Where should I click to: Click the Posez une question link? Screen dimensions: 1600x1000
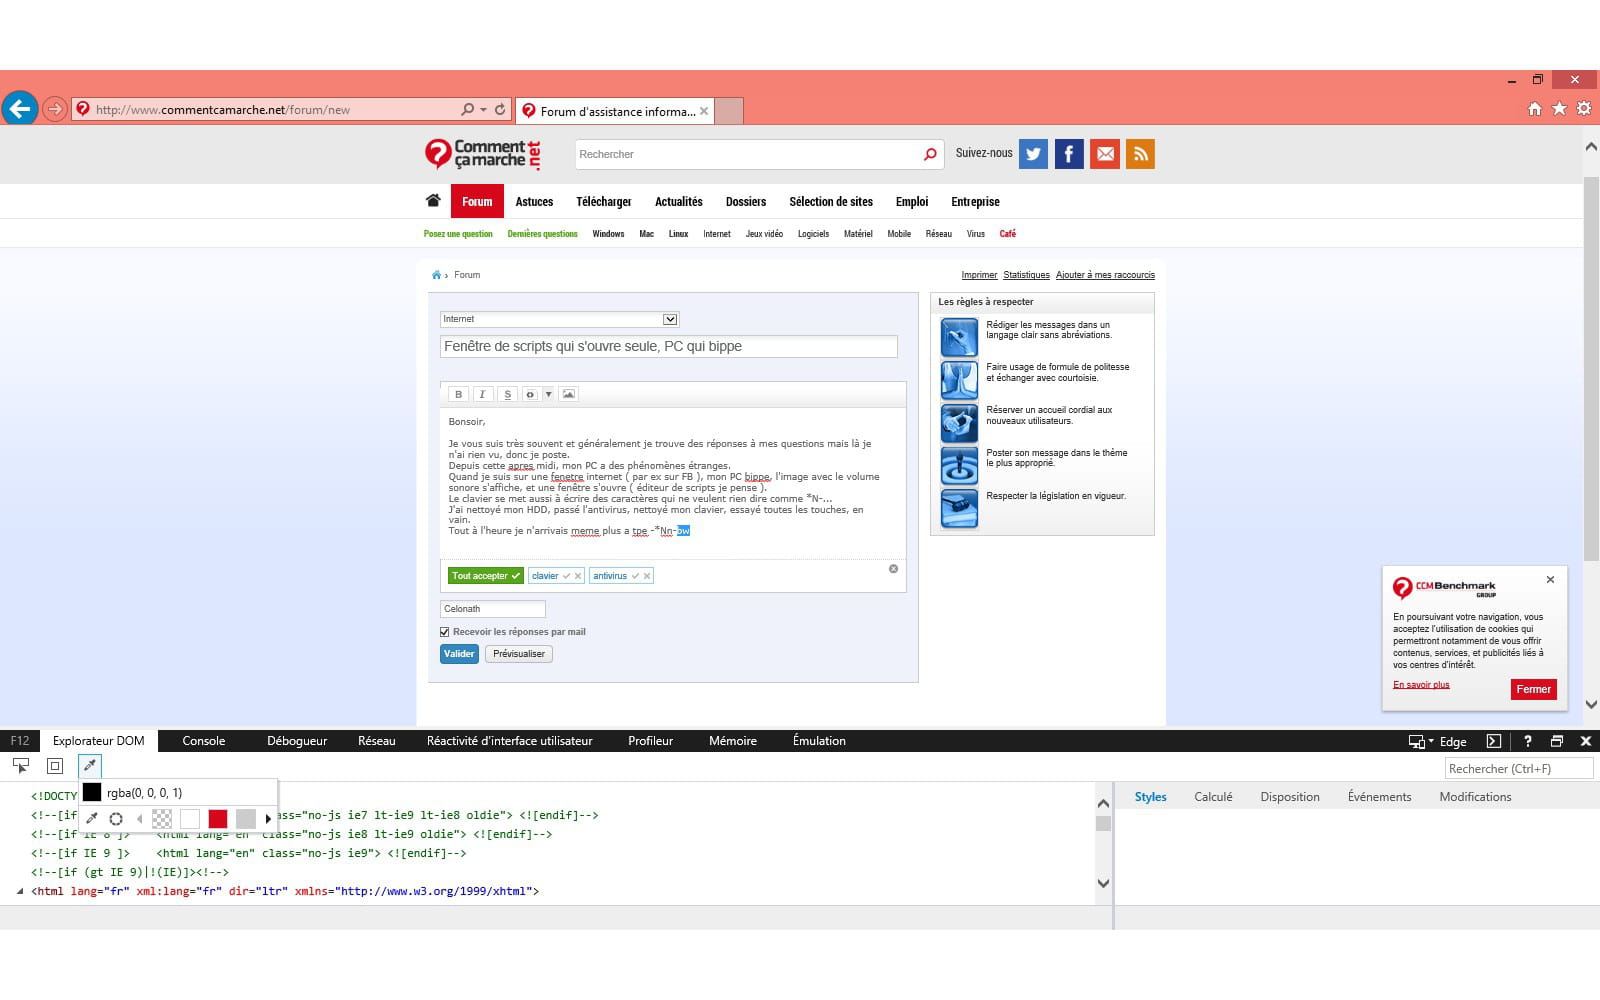pyautogui.click(x=458, y=234)
